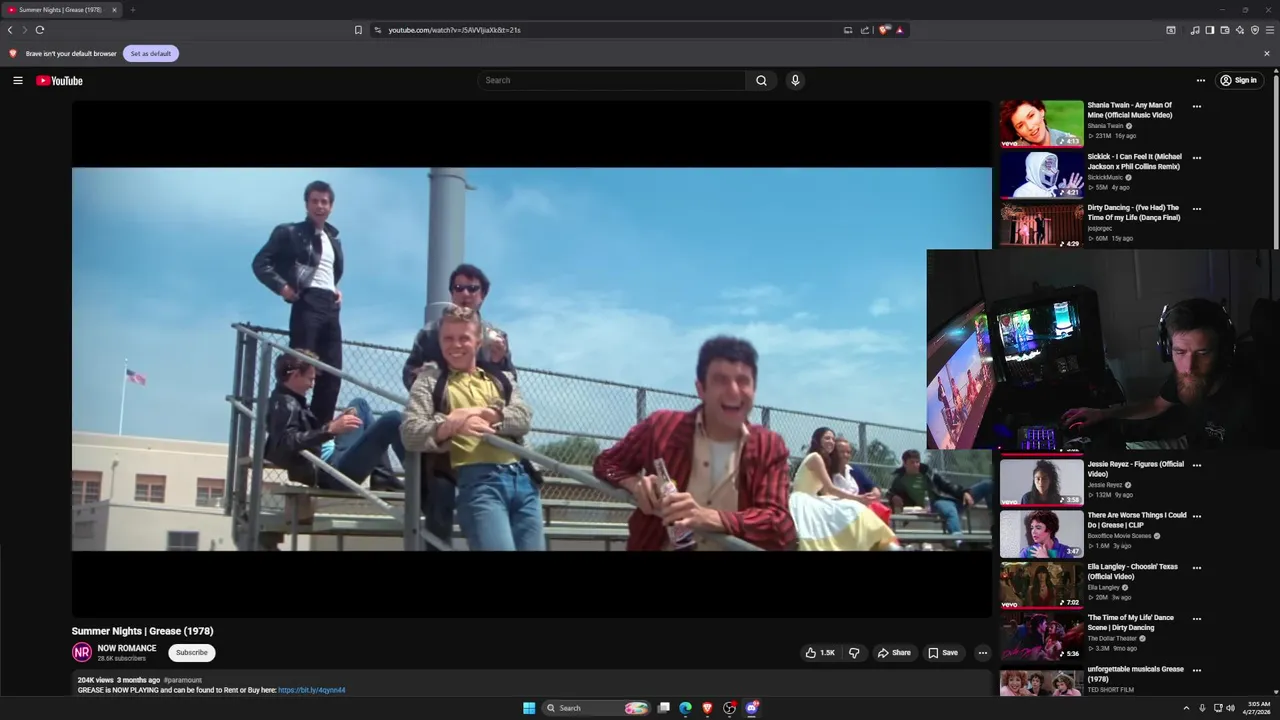This screenshot has width=1280, height=720.
Task: Click the address bar URL
Action: click(455, 30)
